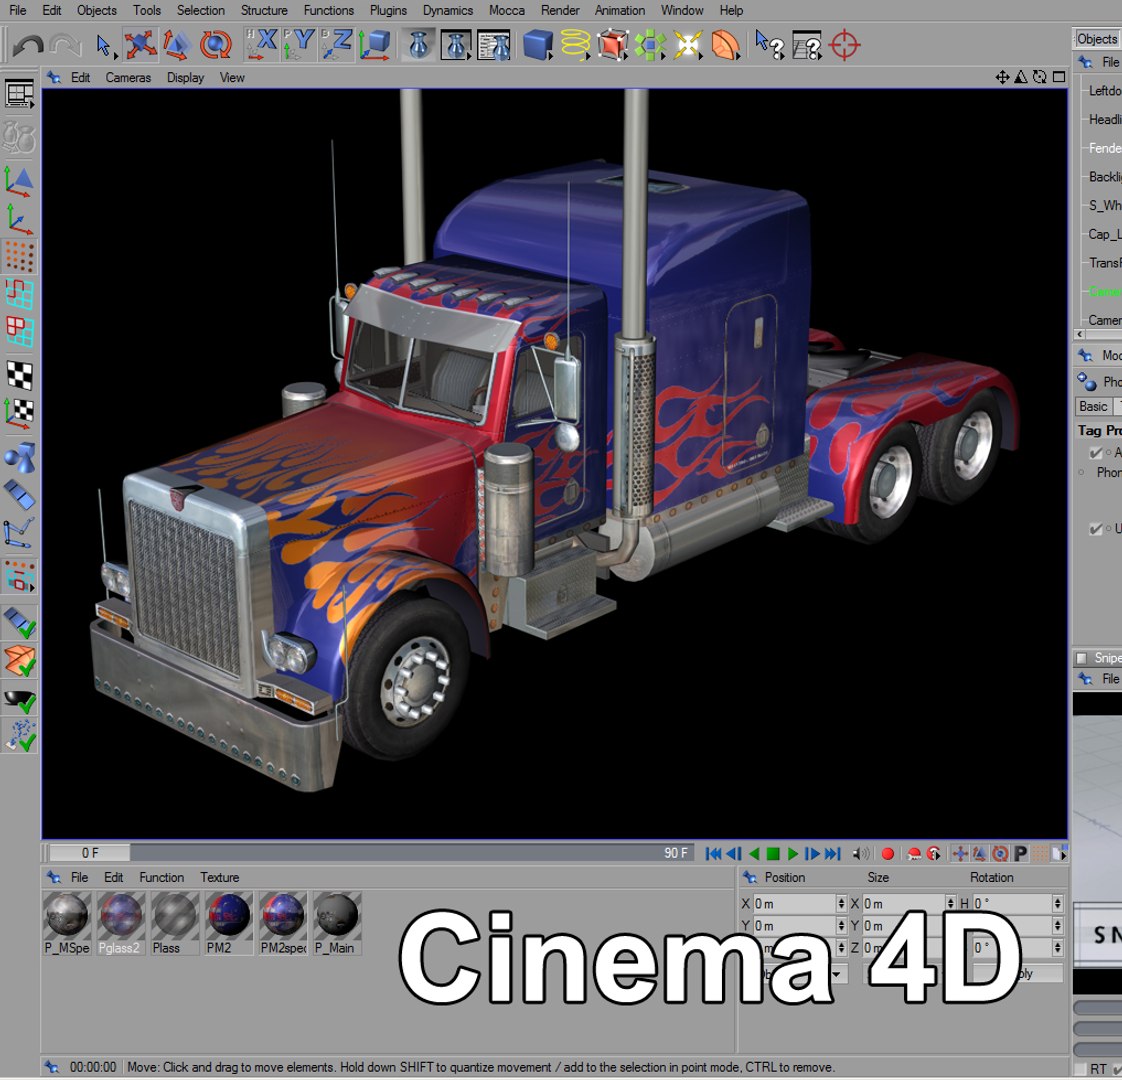
Task: Render the active view vase icon
Action: [419, 45]
